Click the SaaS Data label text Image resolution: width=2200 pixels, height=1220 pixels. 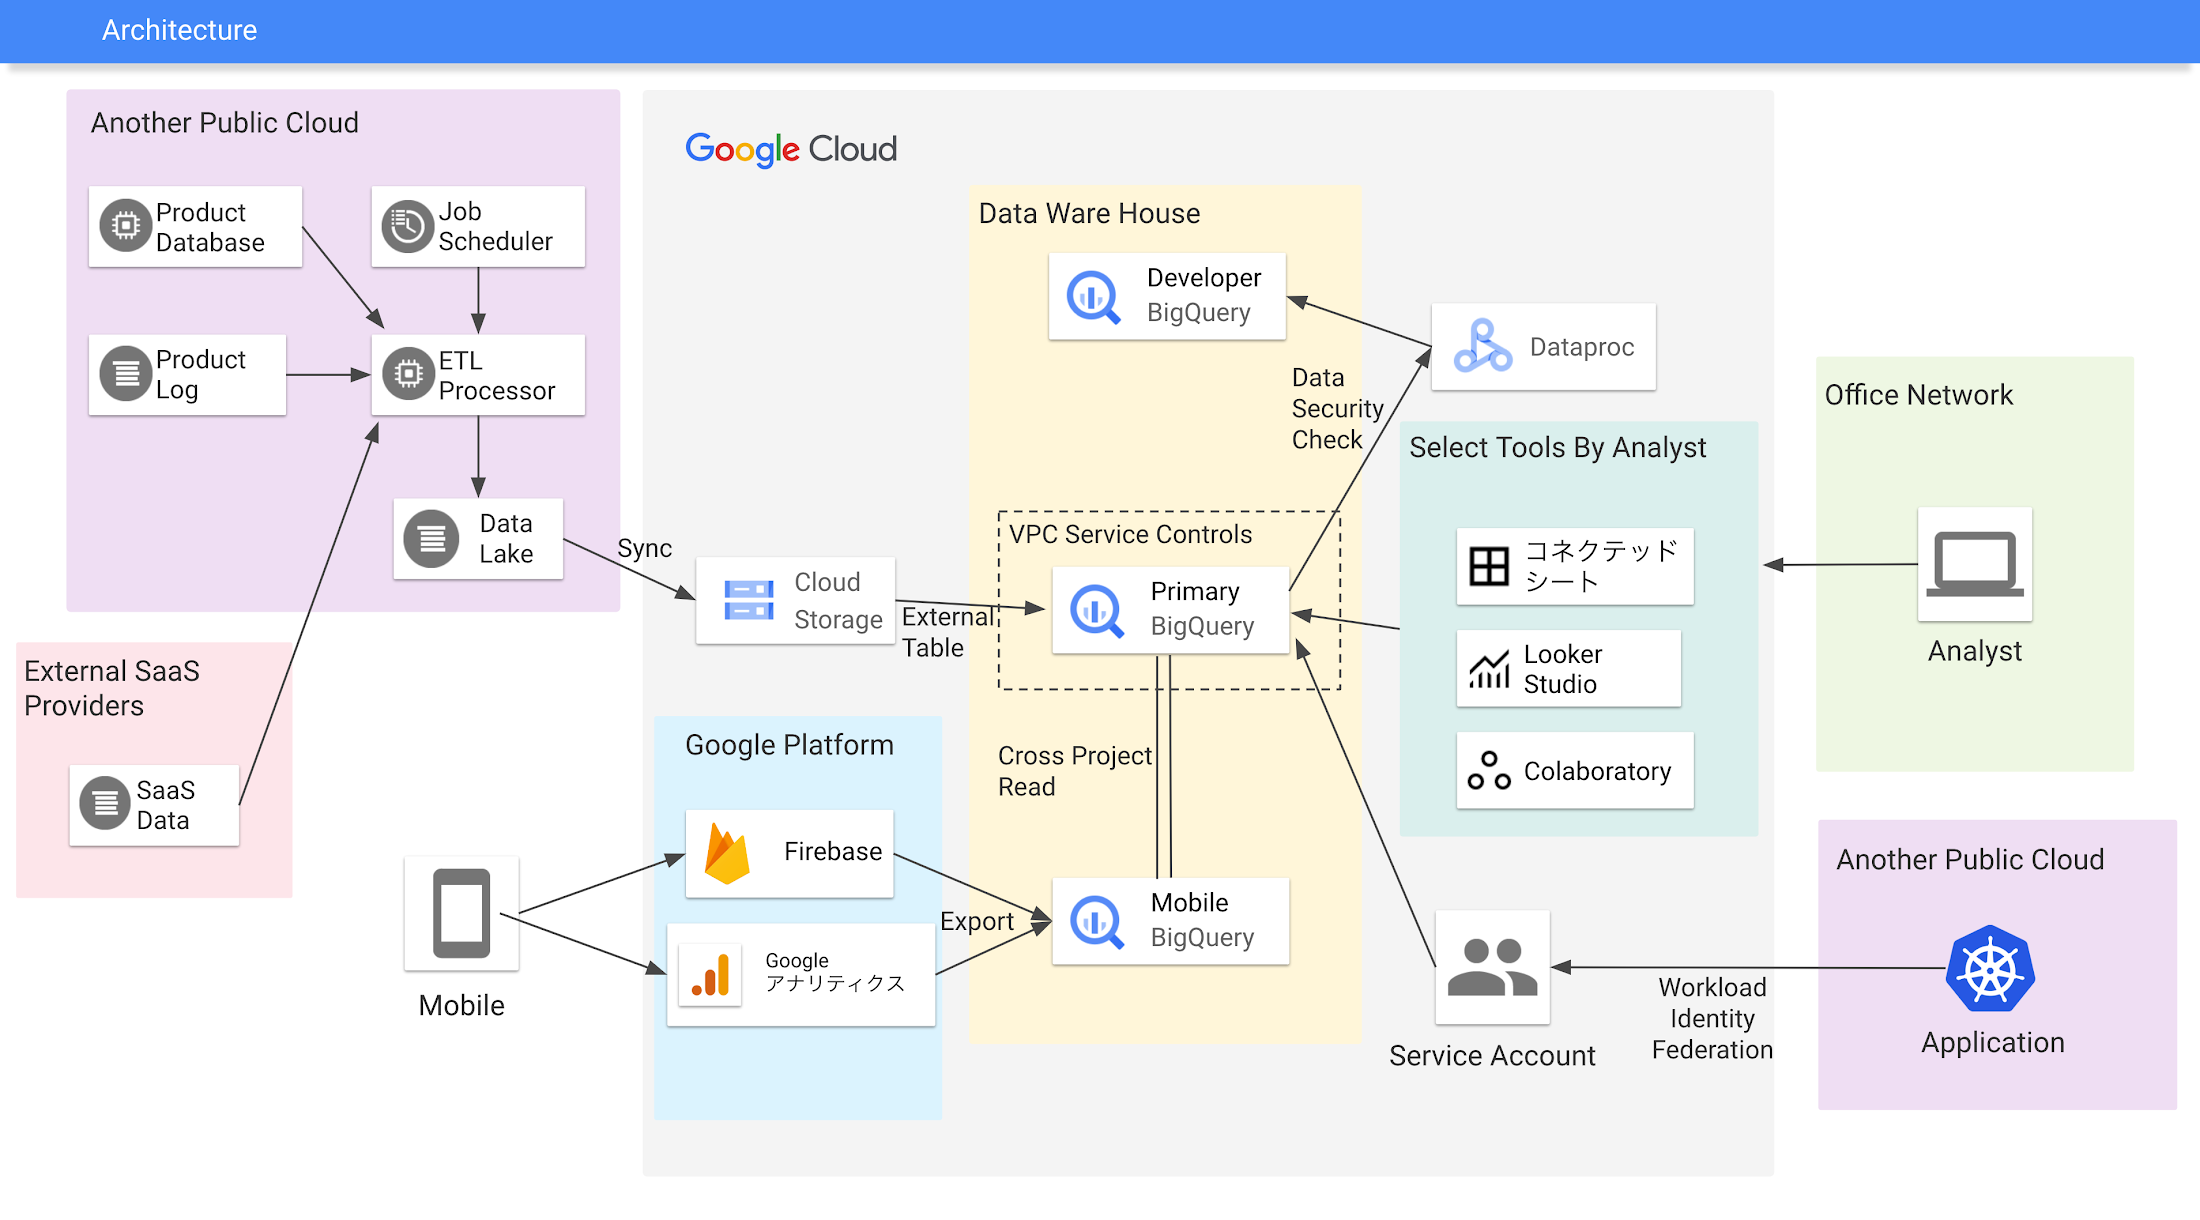point(165,805)
